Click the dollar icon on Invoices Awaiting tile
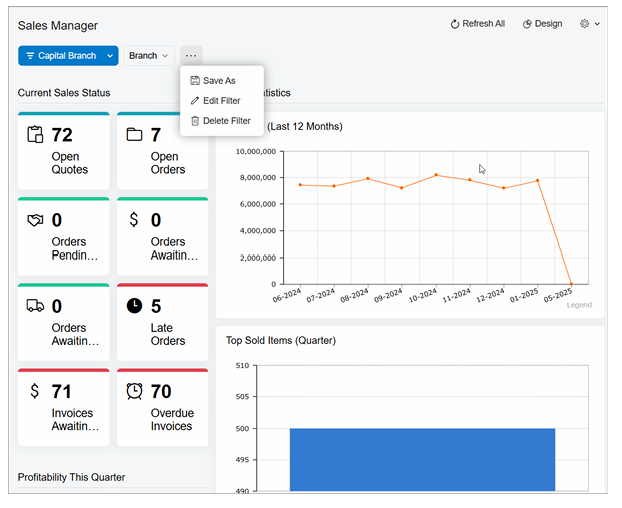 coord(35,391)
